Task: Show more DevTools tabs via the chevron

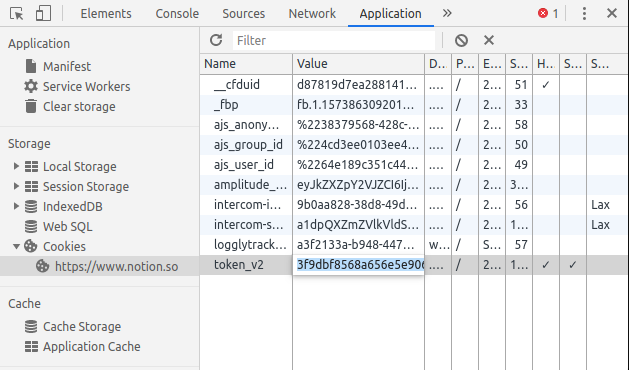Action: tap(447, 14)
